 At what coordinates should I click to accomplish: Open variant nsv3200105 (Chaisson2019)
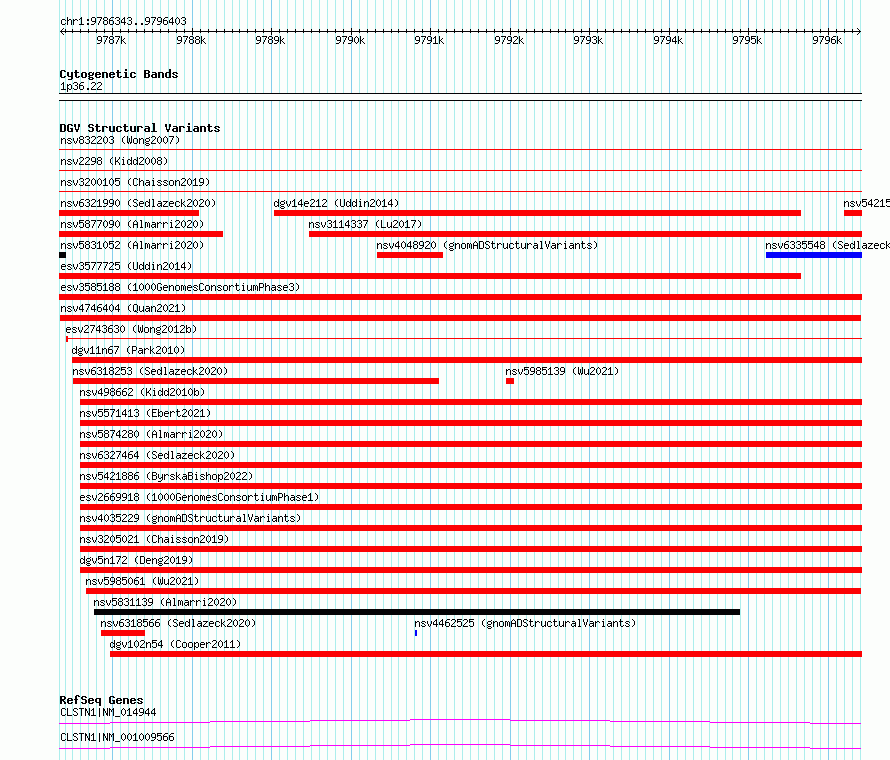click(135, 182)
